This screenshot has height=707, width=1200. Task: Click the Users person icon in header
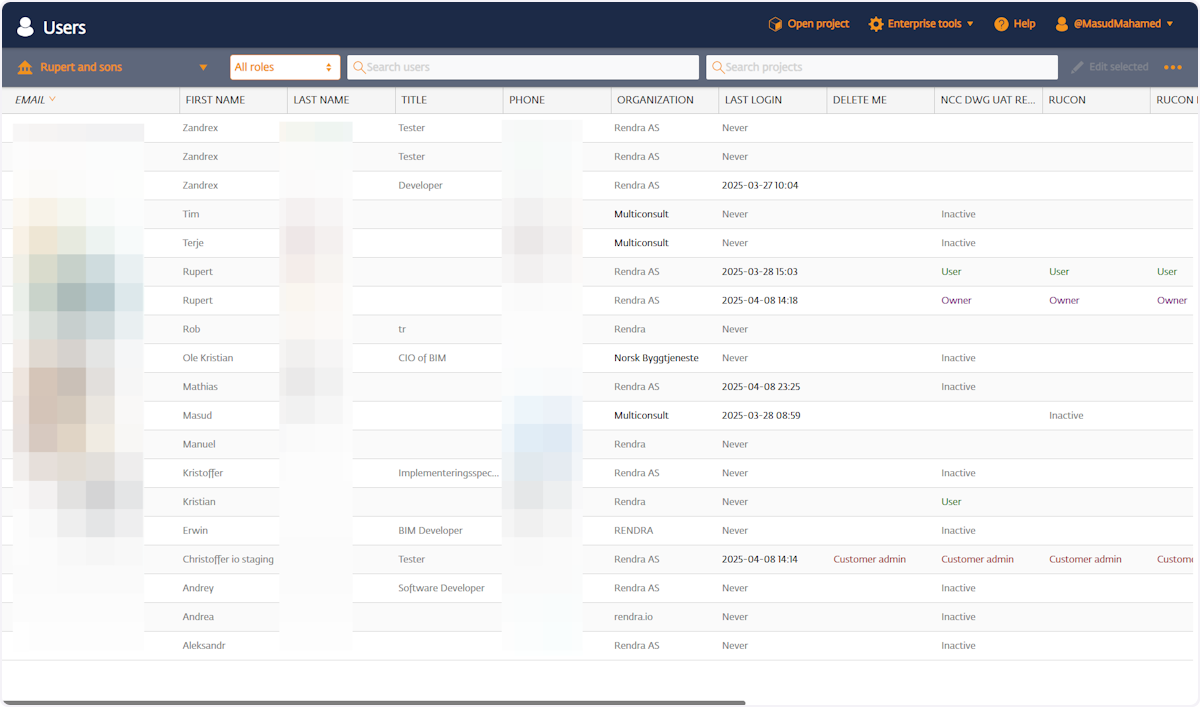pos(25,27)
